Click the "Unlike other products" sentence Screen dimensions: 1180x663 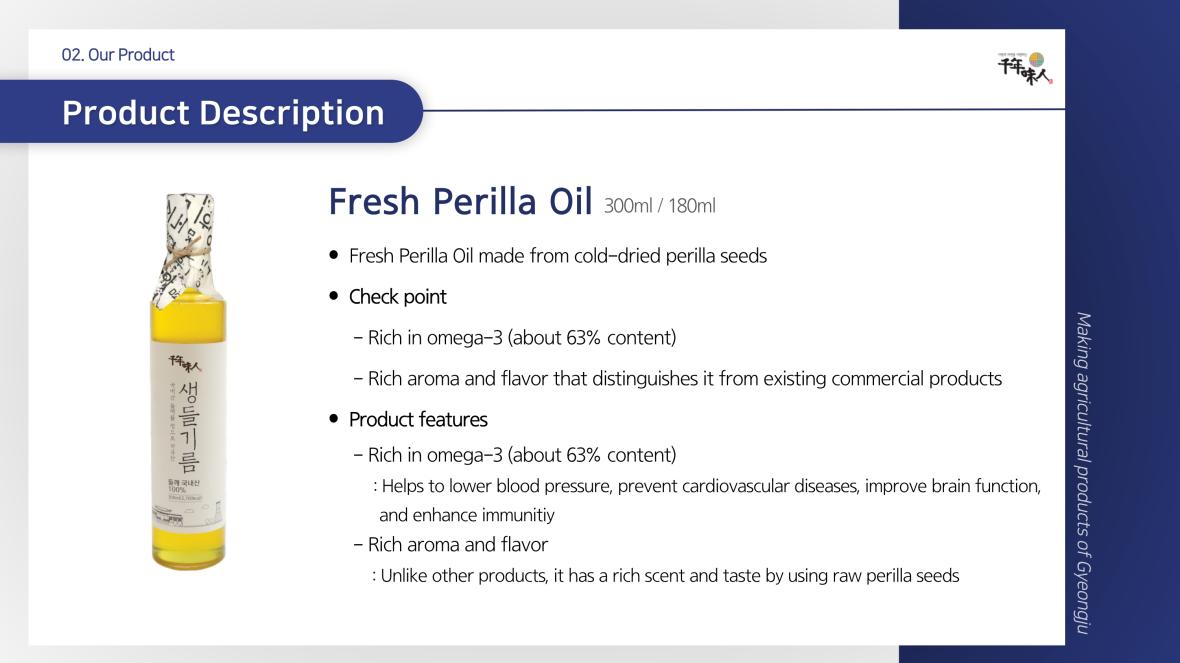click(669, 576)
